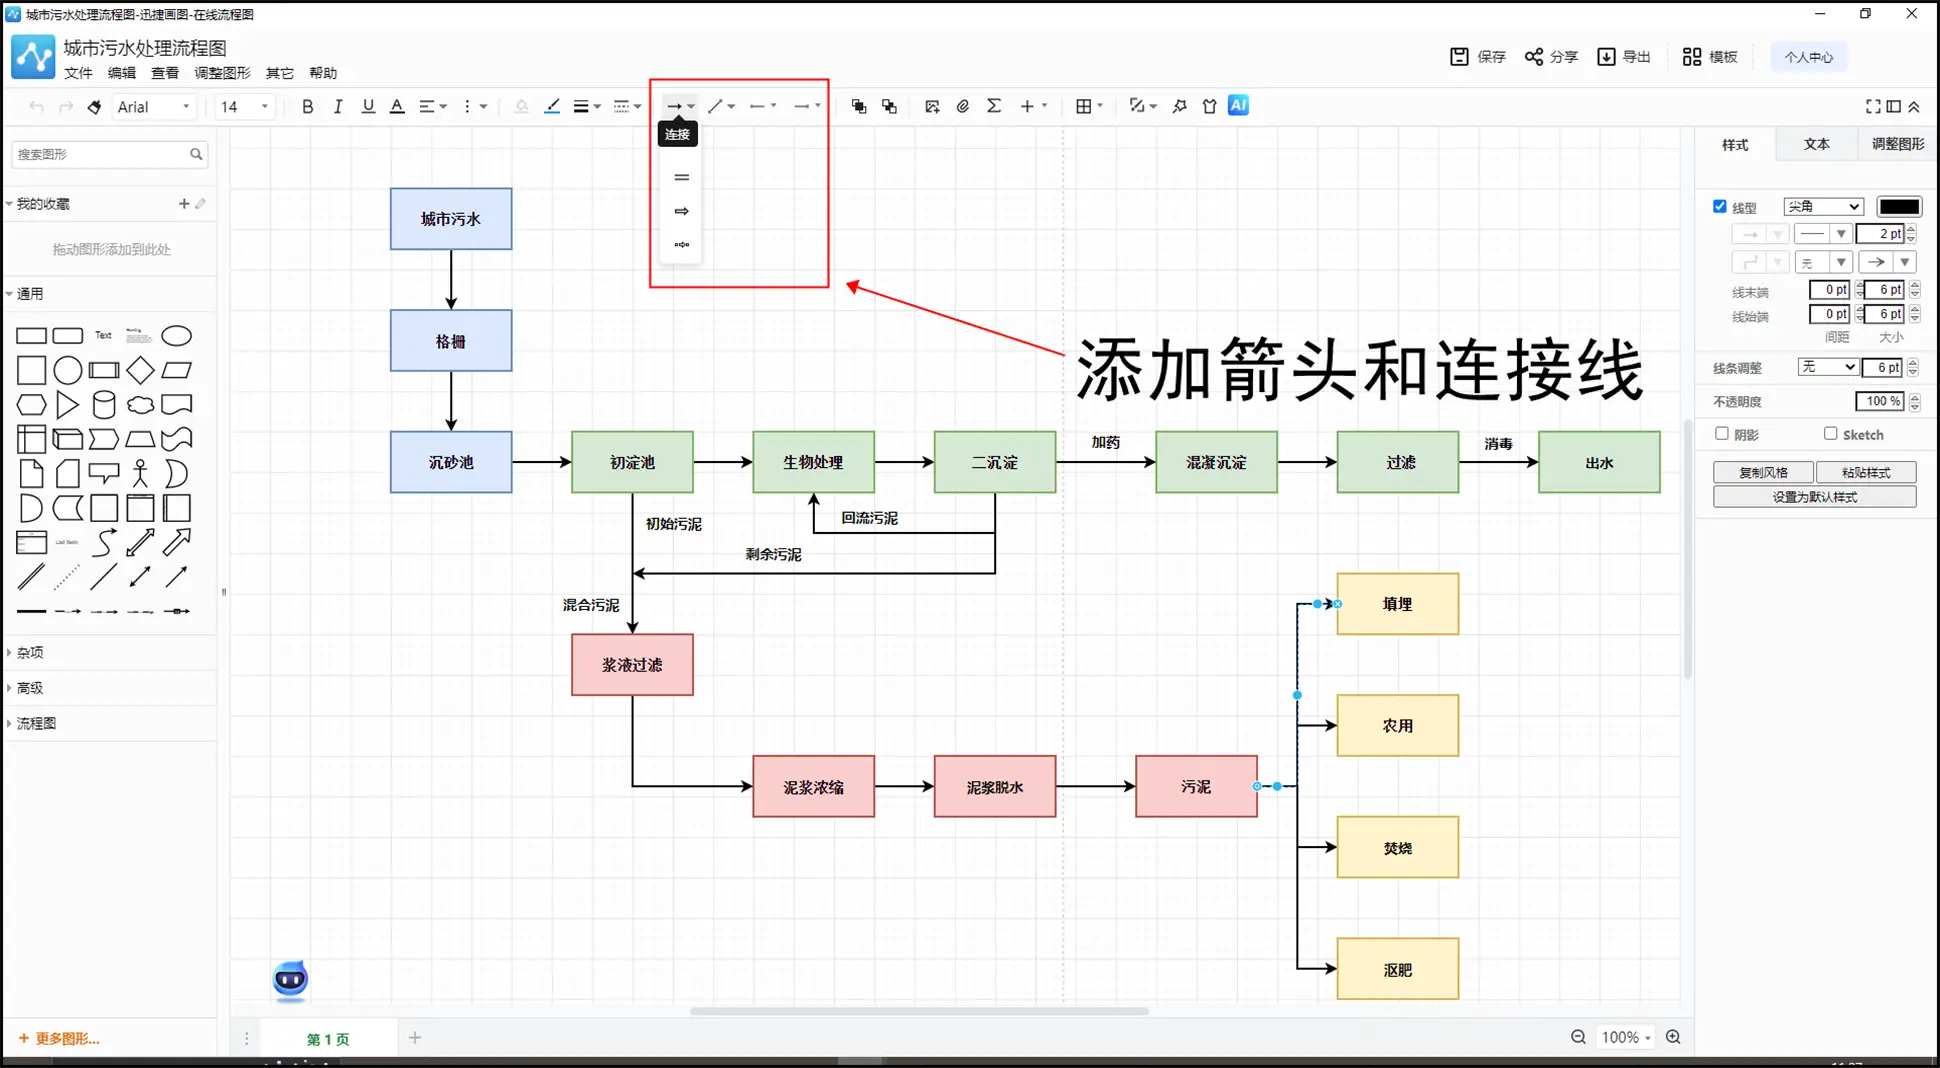Add to favorites with plus icon

coord(184,203)
